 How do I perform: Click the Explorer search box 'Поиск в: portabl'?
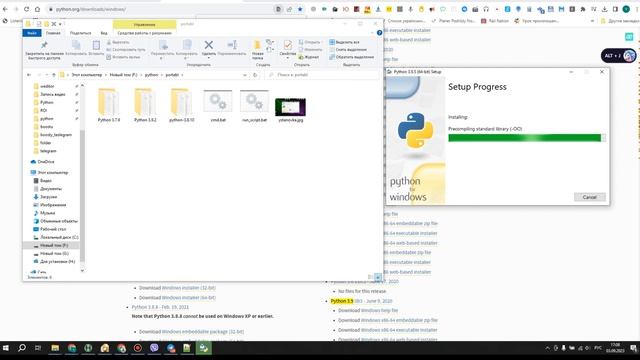[322, 75]
